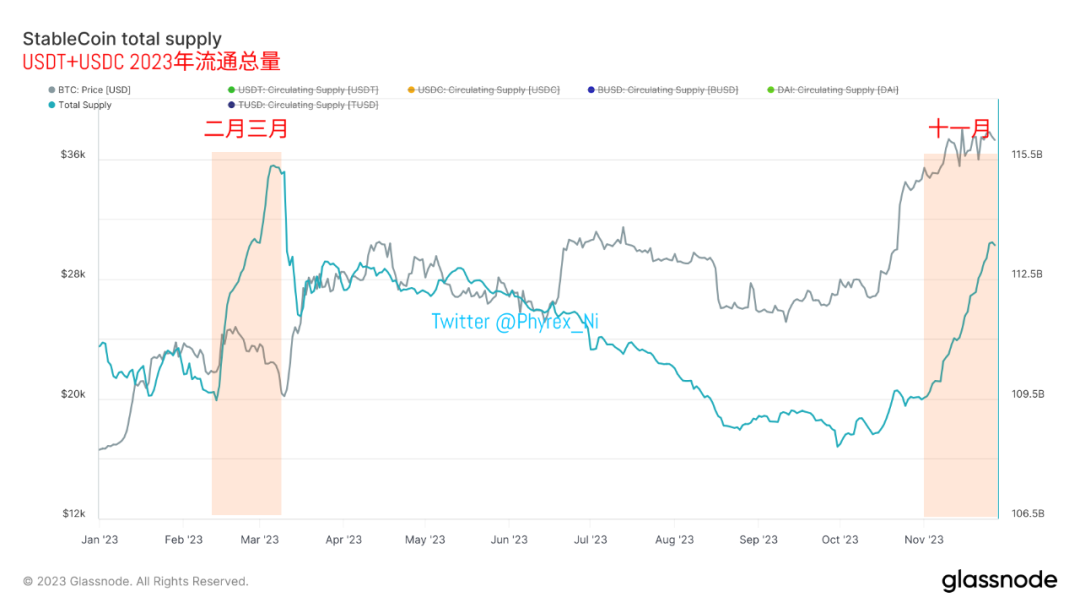
Task: Click the Mar '23 axis label
Action: click(x=260, y=540)
